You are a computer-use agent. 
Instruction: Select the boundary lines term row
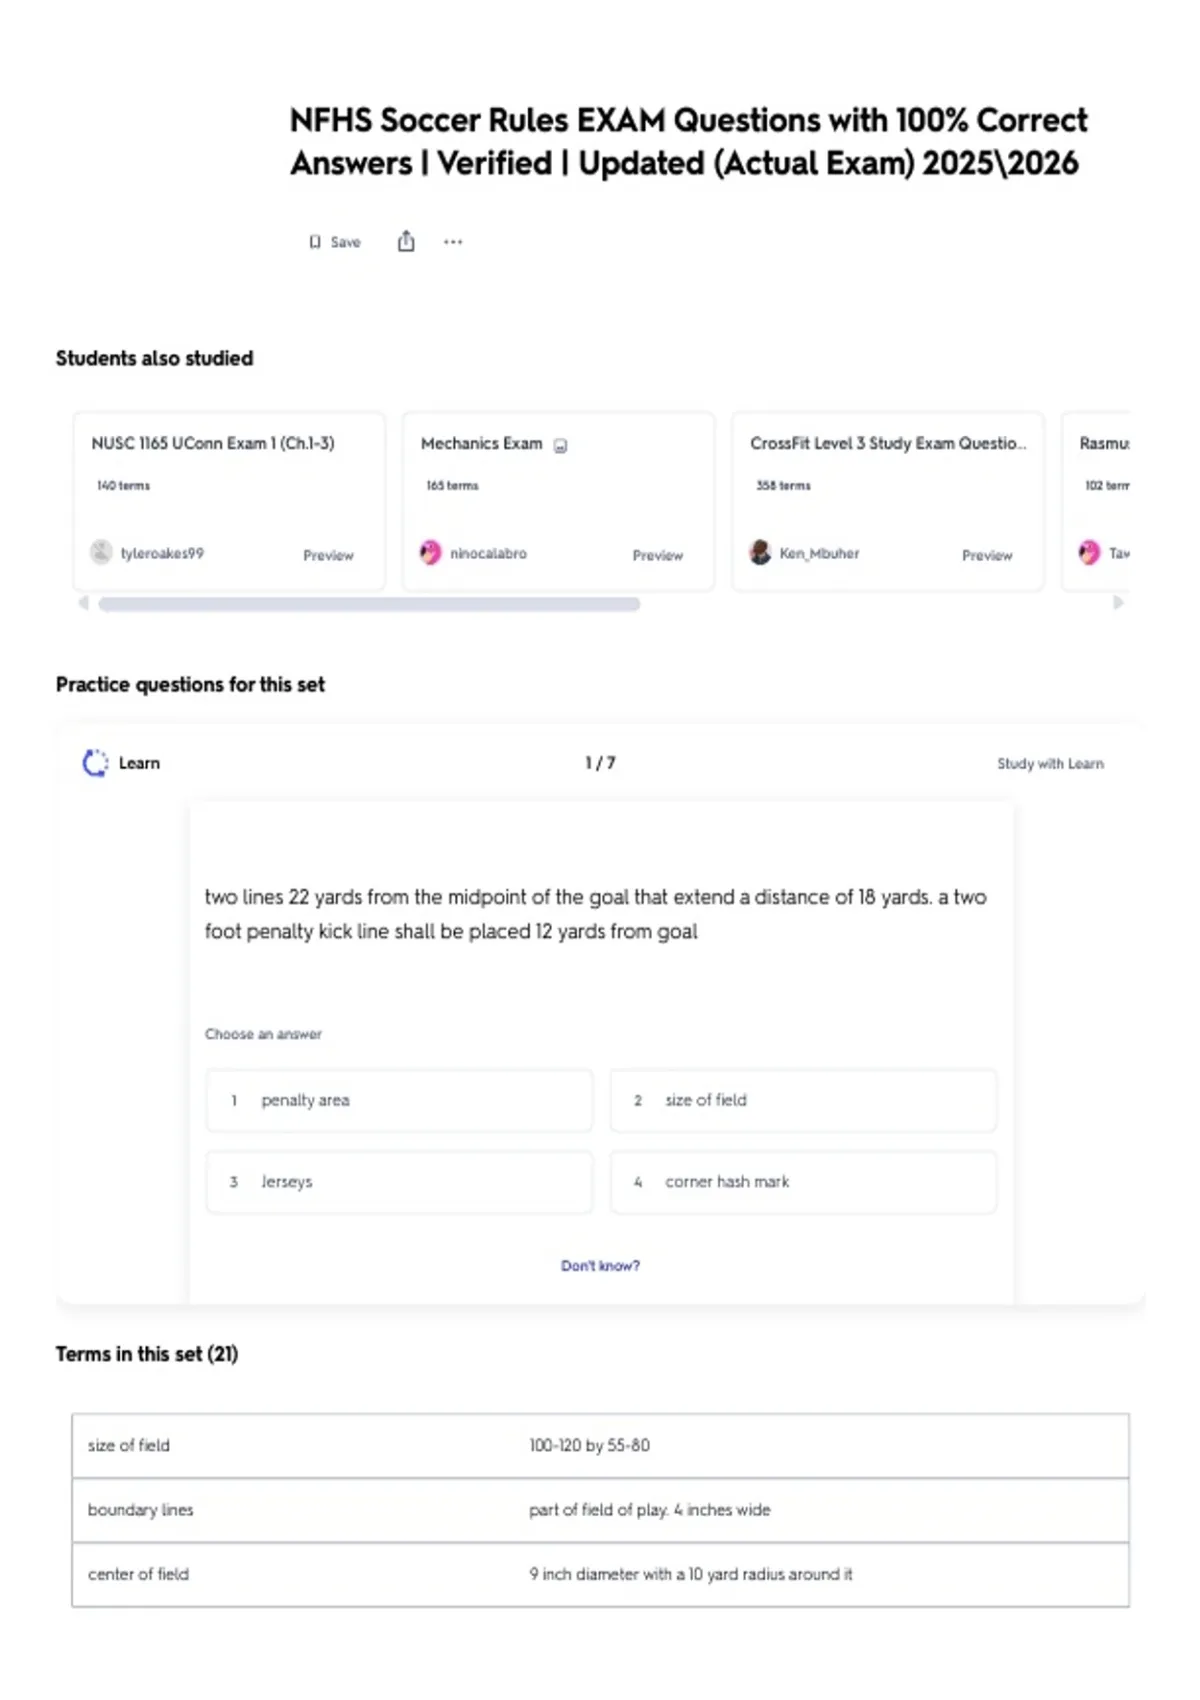[x=600, y=1510]
